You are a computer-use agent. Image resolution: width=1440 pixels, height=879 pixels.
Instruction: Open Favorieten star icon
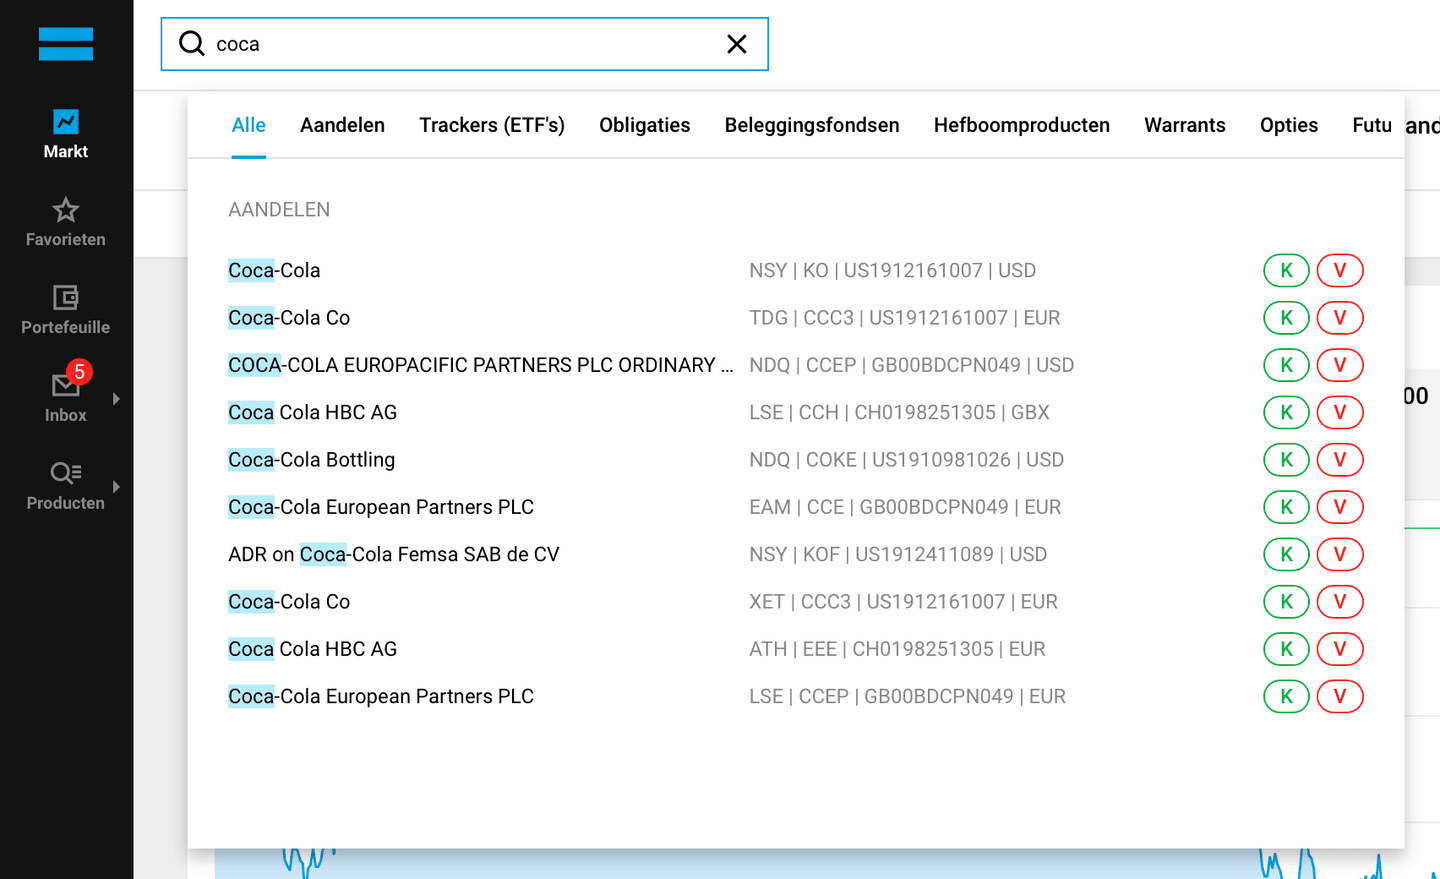[x=65, y=210]
